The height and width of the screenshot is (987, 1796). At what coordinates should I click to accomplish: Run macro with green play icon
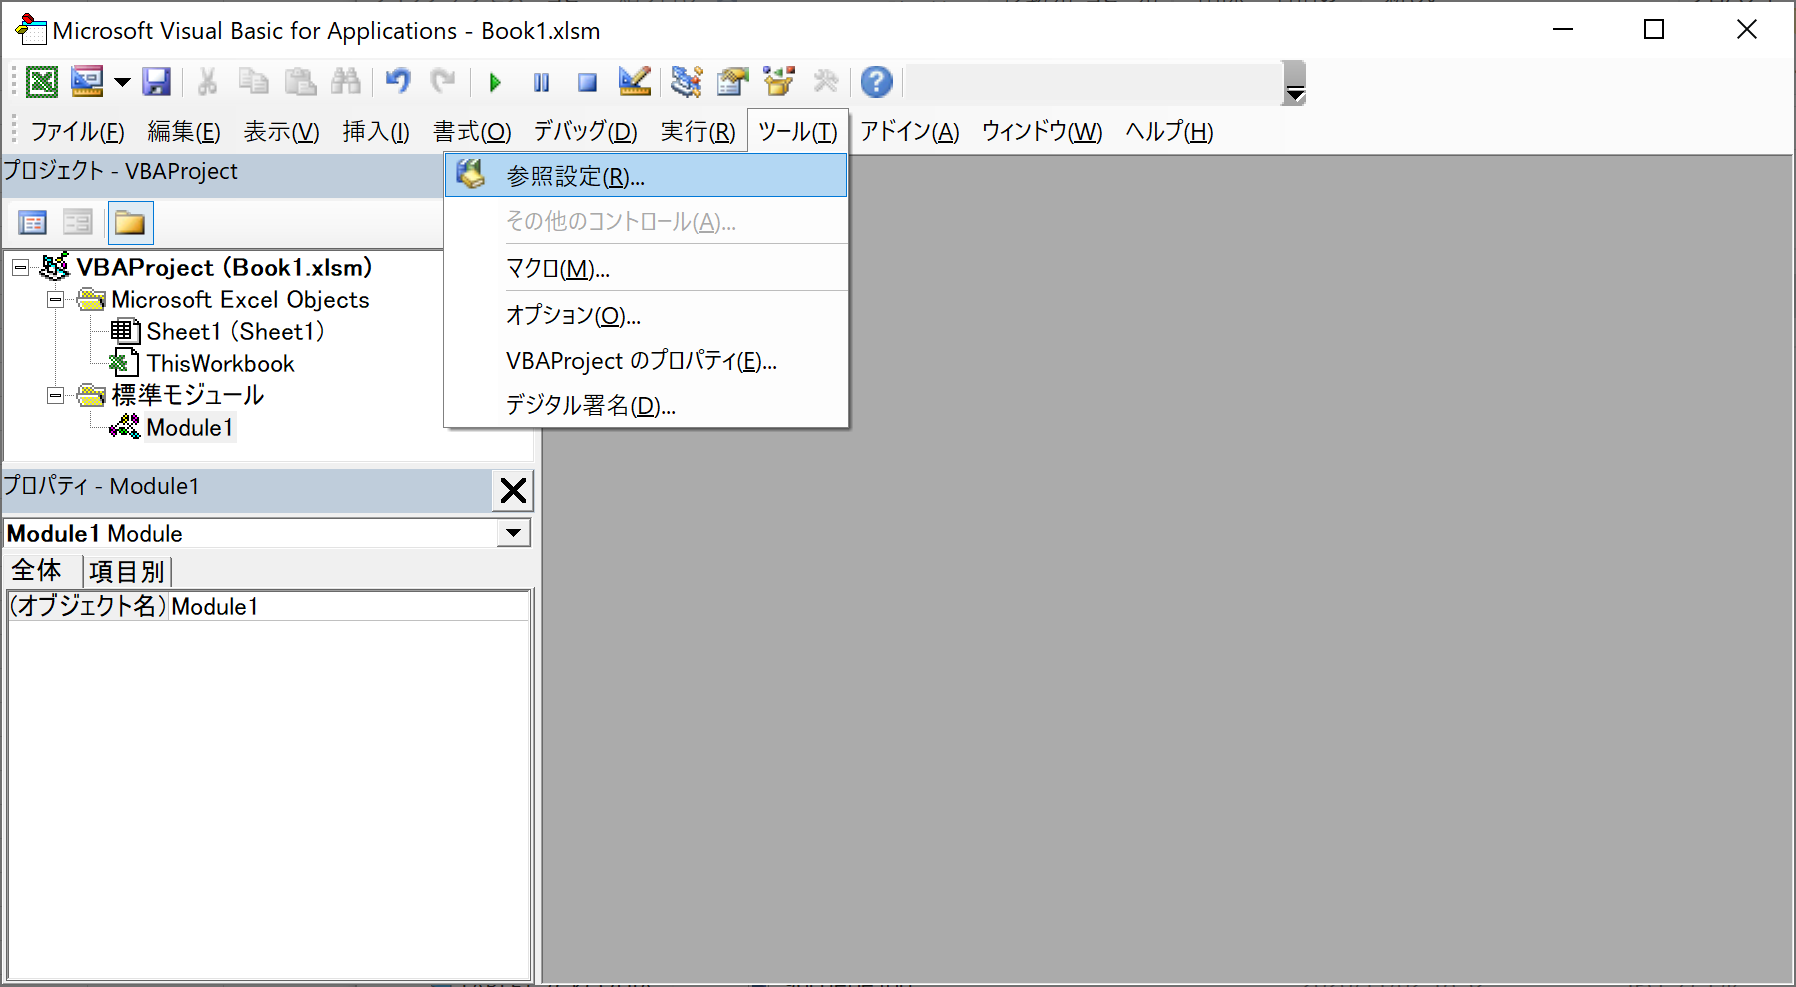[495, 82]
